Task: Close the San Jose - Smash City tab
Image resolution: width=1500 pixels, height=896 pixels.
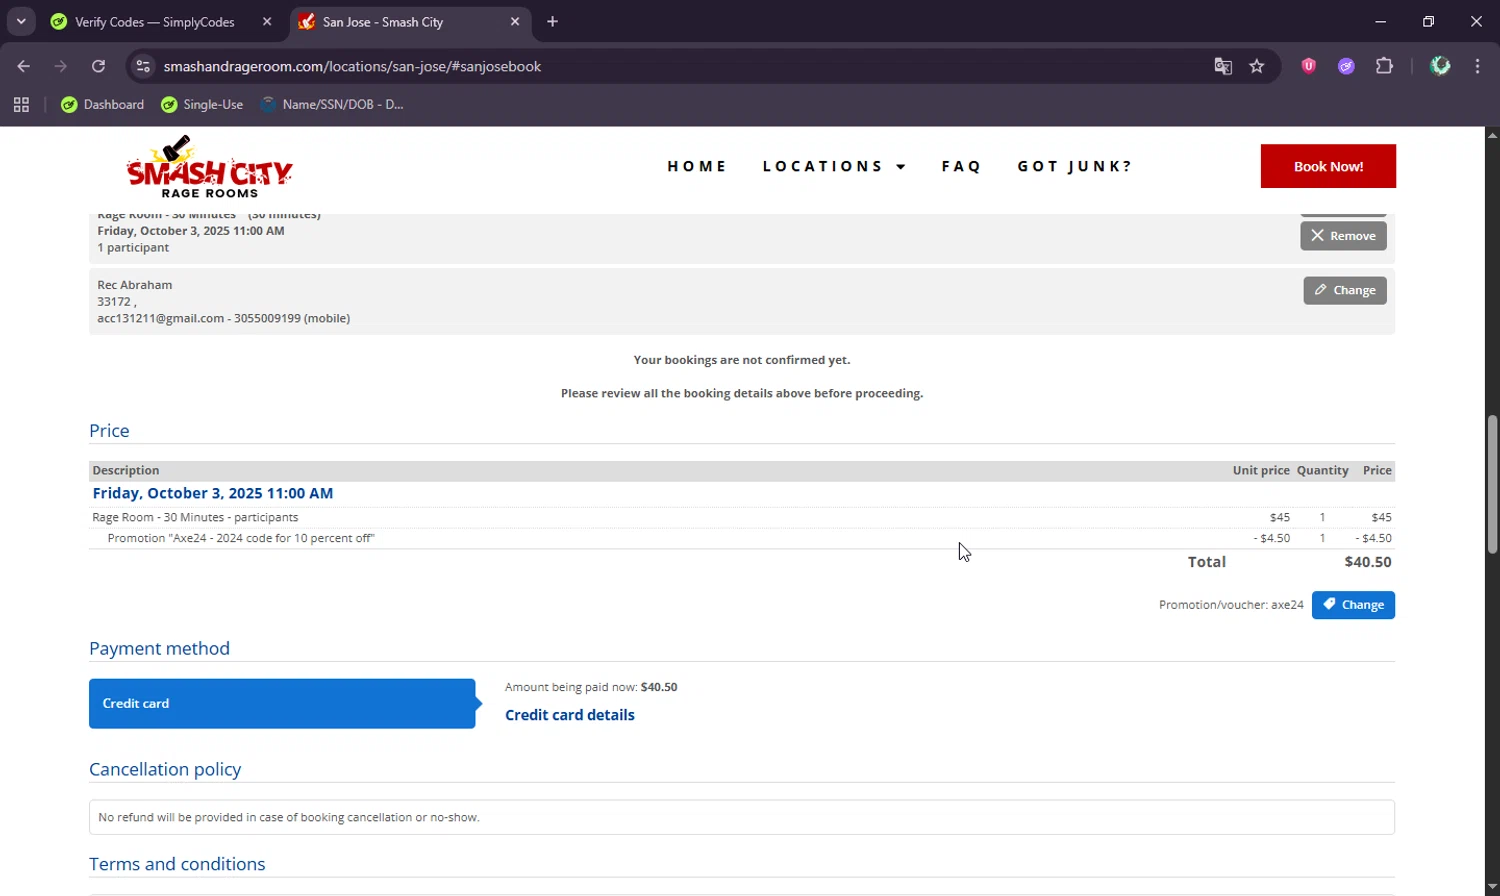Action: [515, 21]
